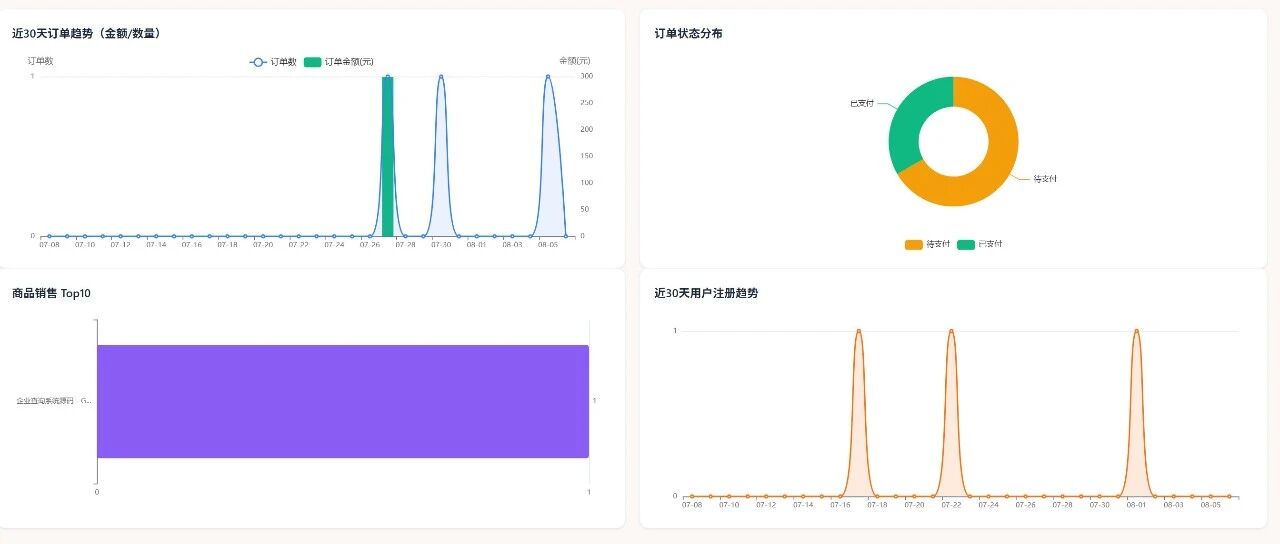The width and height of the screenshot is (1280, 544).
Task: Click the 07-08 label in the registration chart
Action: (x=692, y=505)
